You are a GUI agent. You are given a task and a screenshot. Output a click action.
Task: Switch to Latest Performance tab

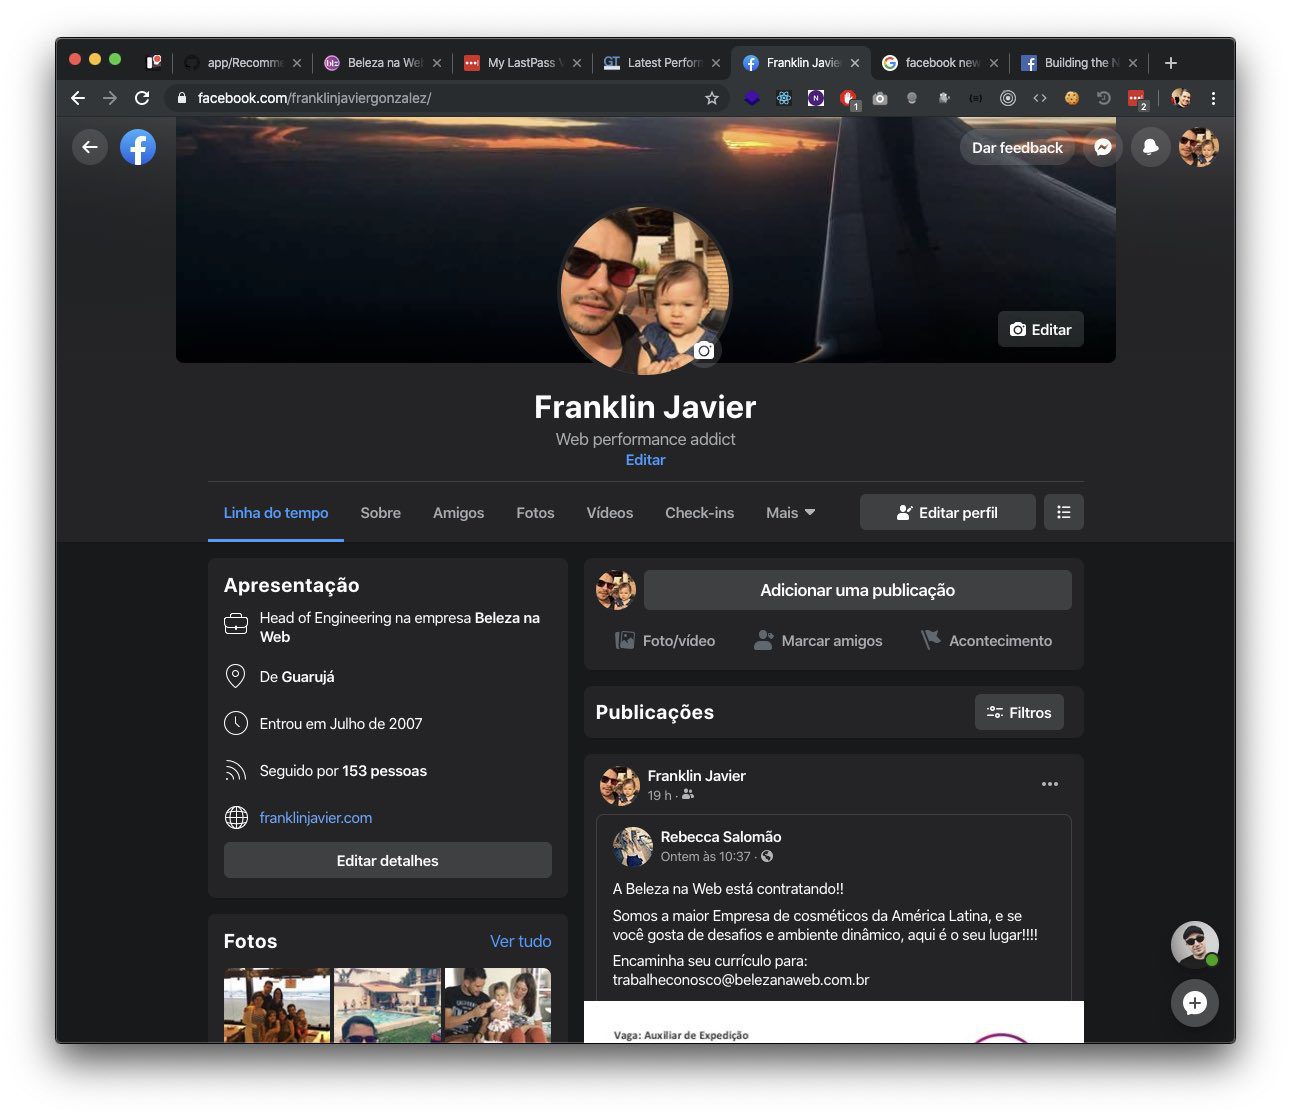tap(662, 62)
